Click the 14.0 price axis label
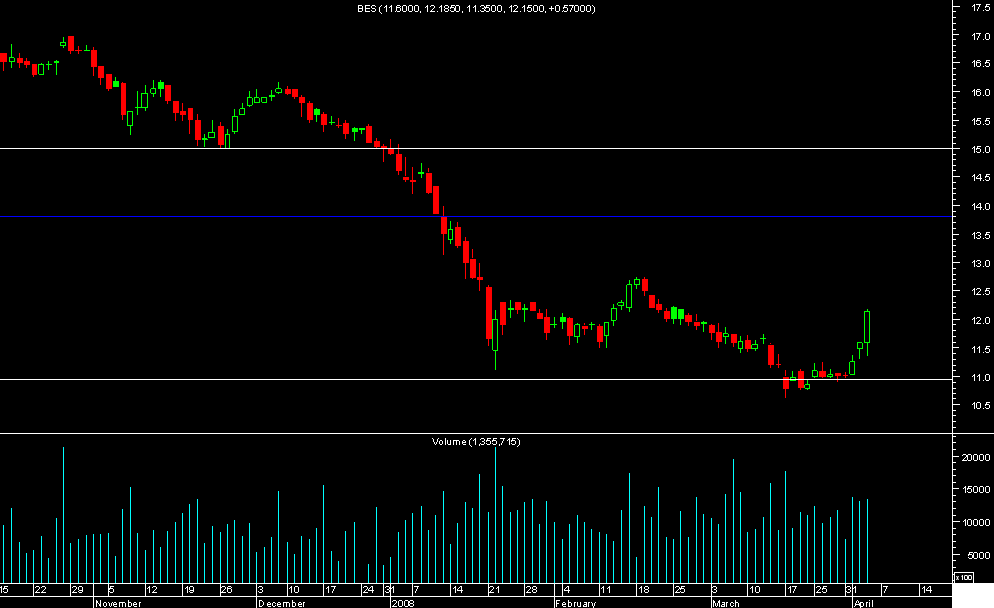 tap(981, 207)
